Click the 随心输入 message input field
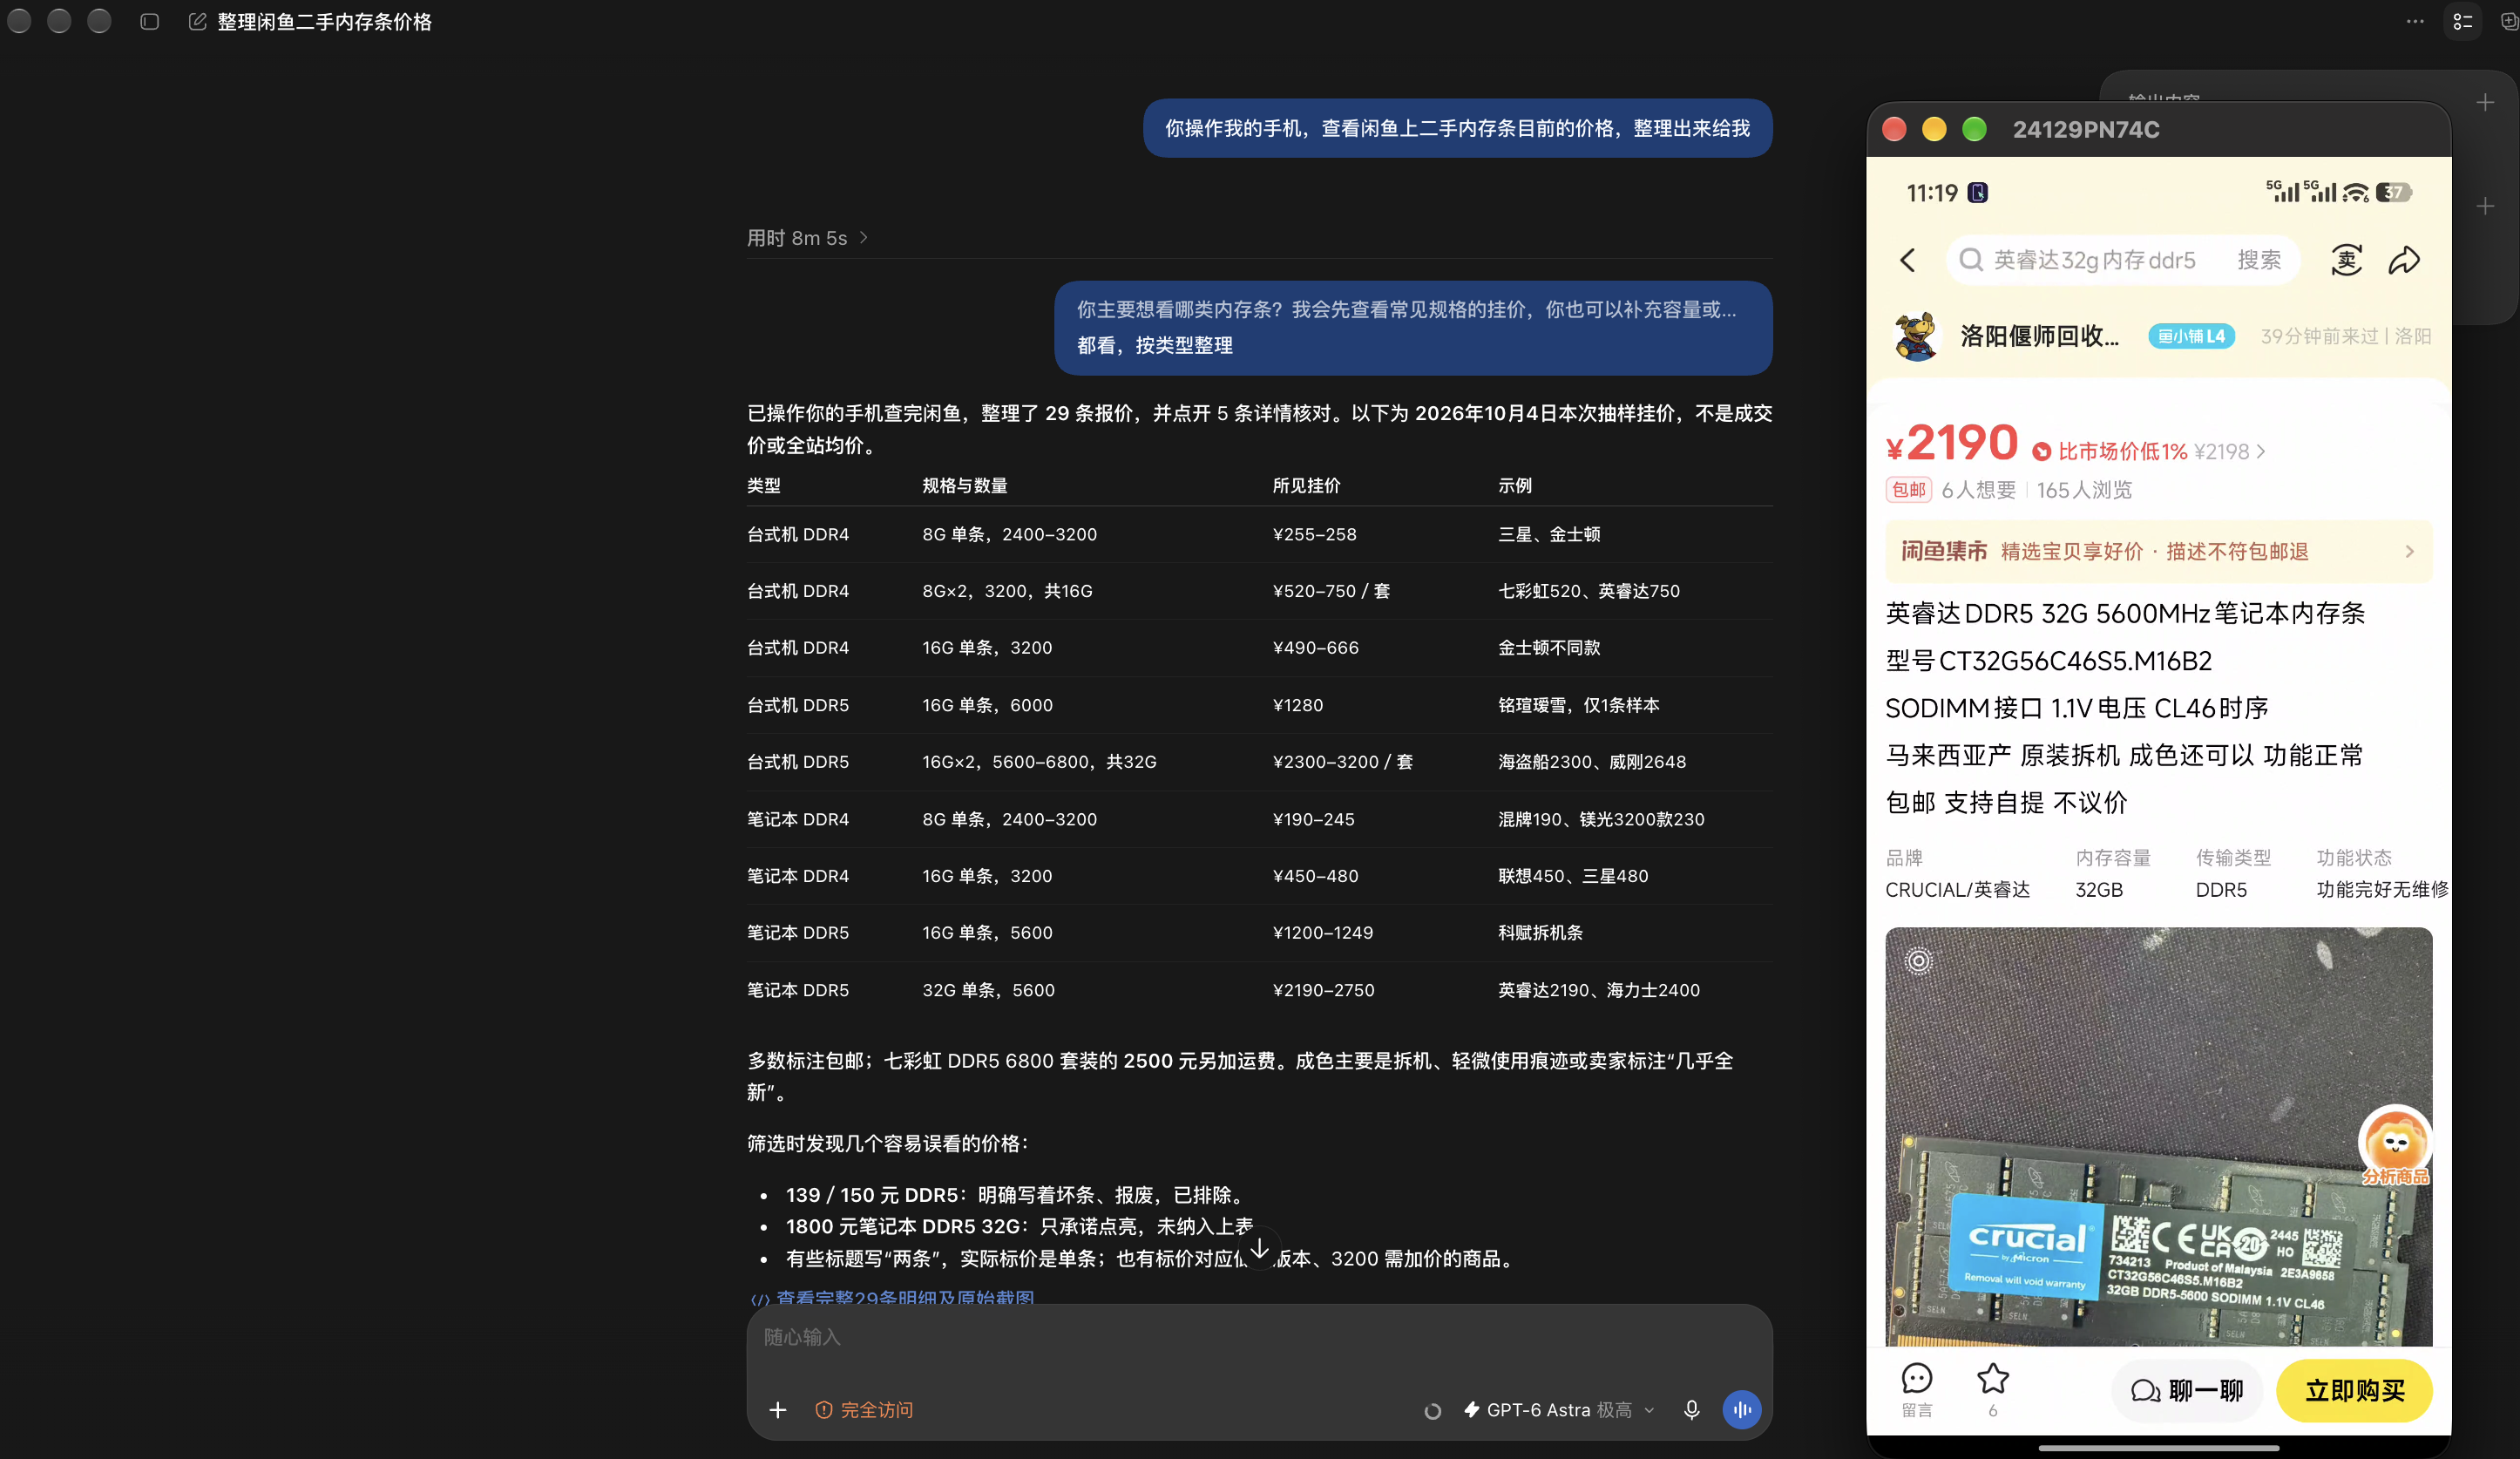 [x=1260, y=1338]
